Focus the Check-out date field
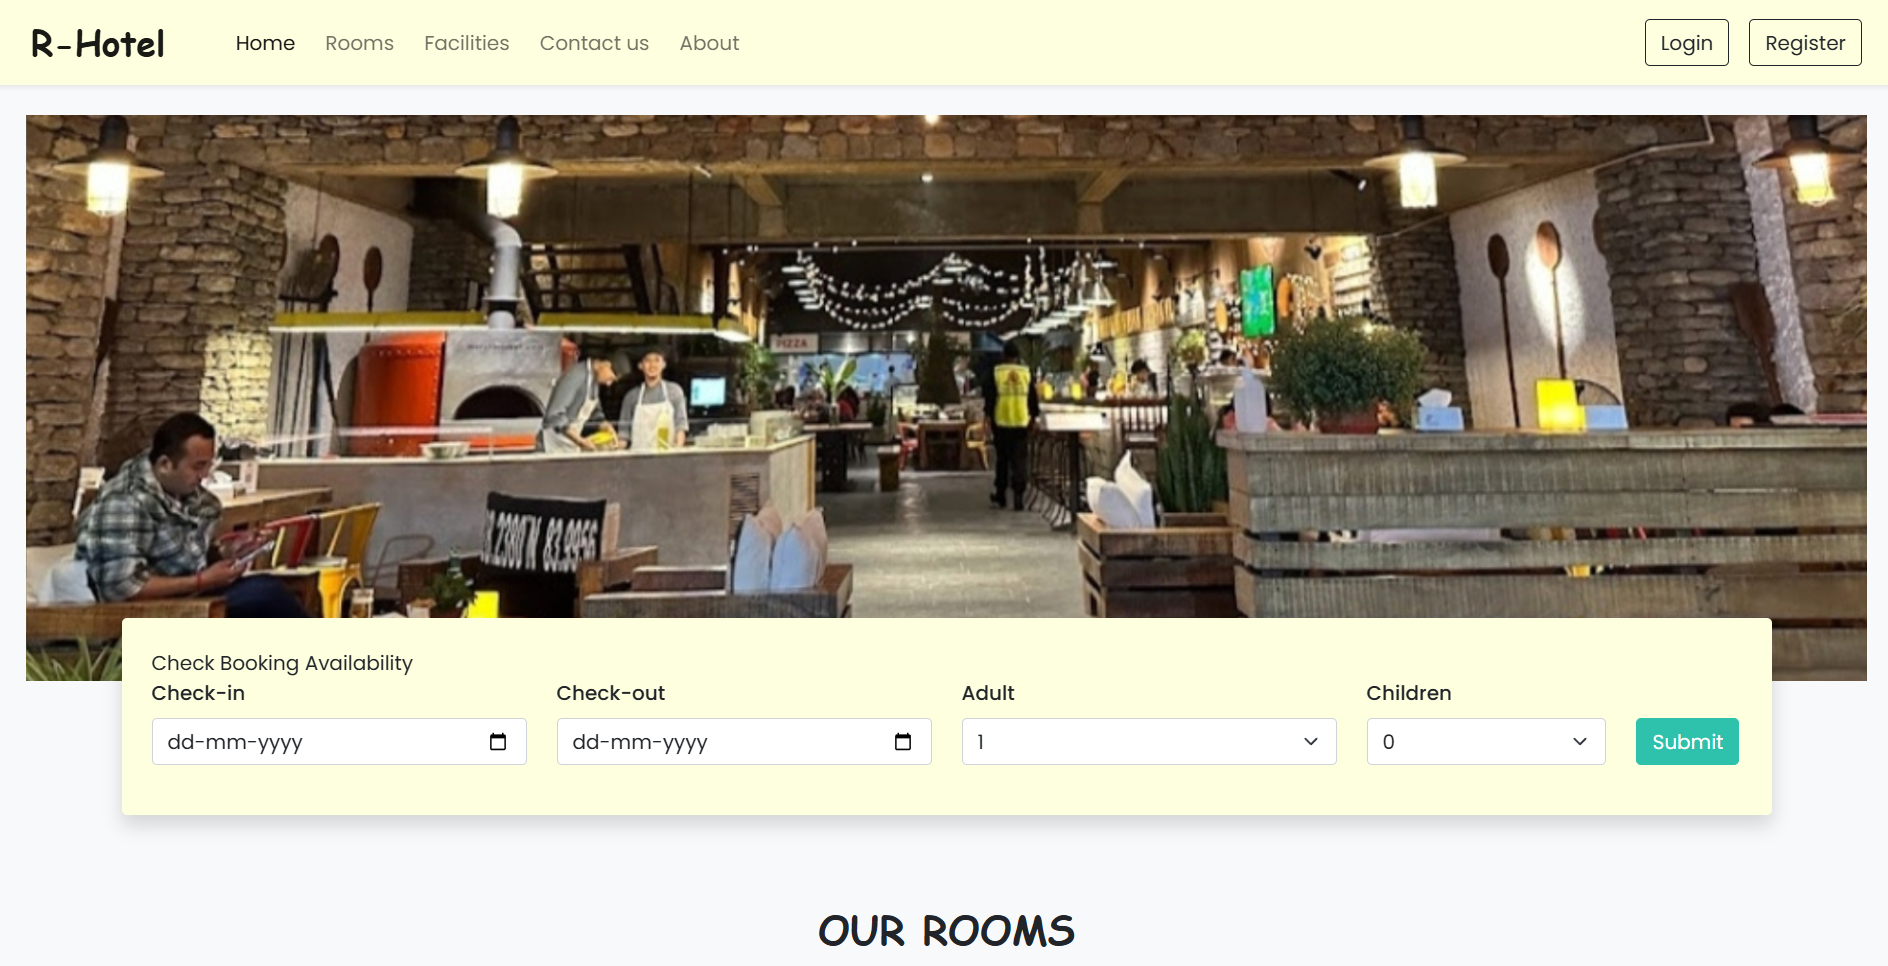 pos(744,742)
